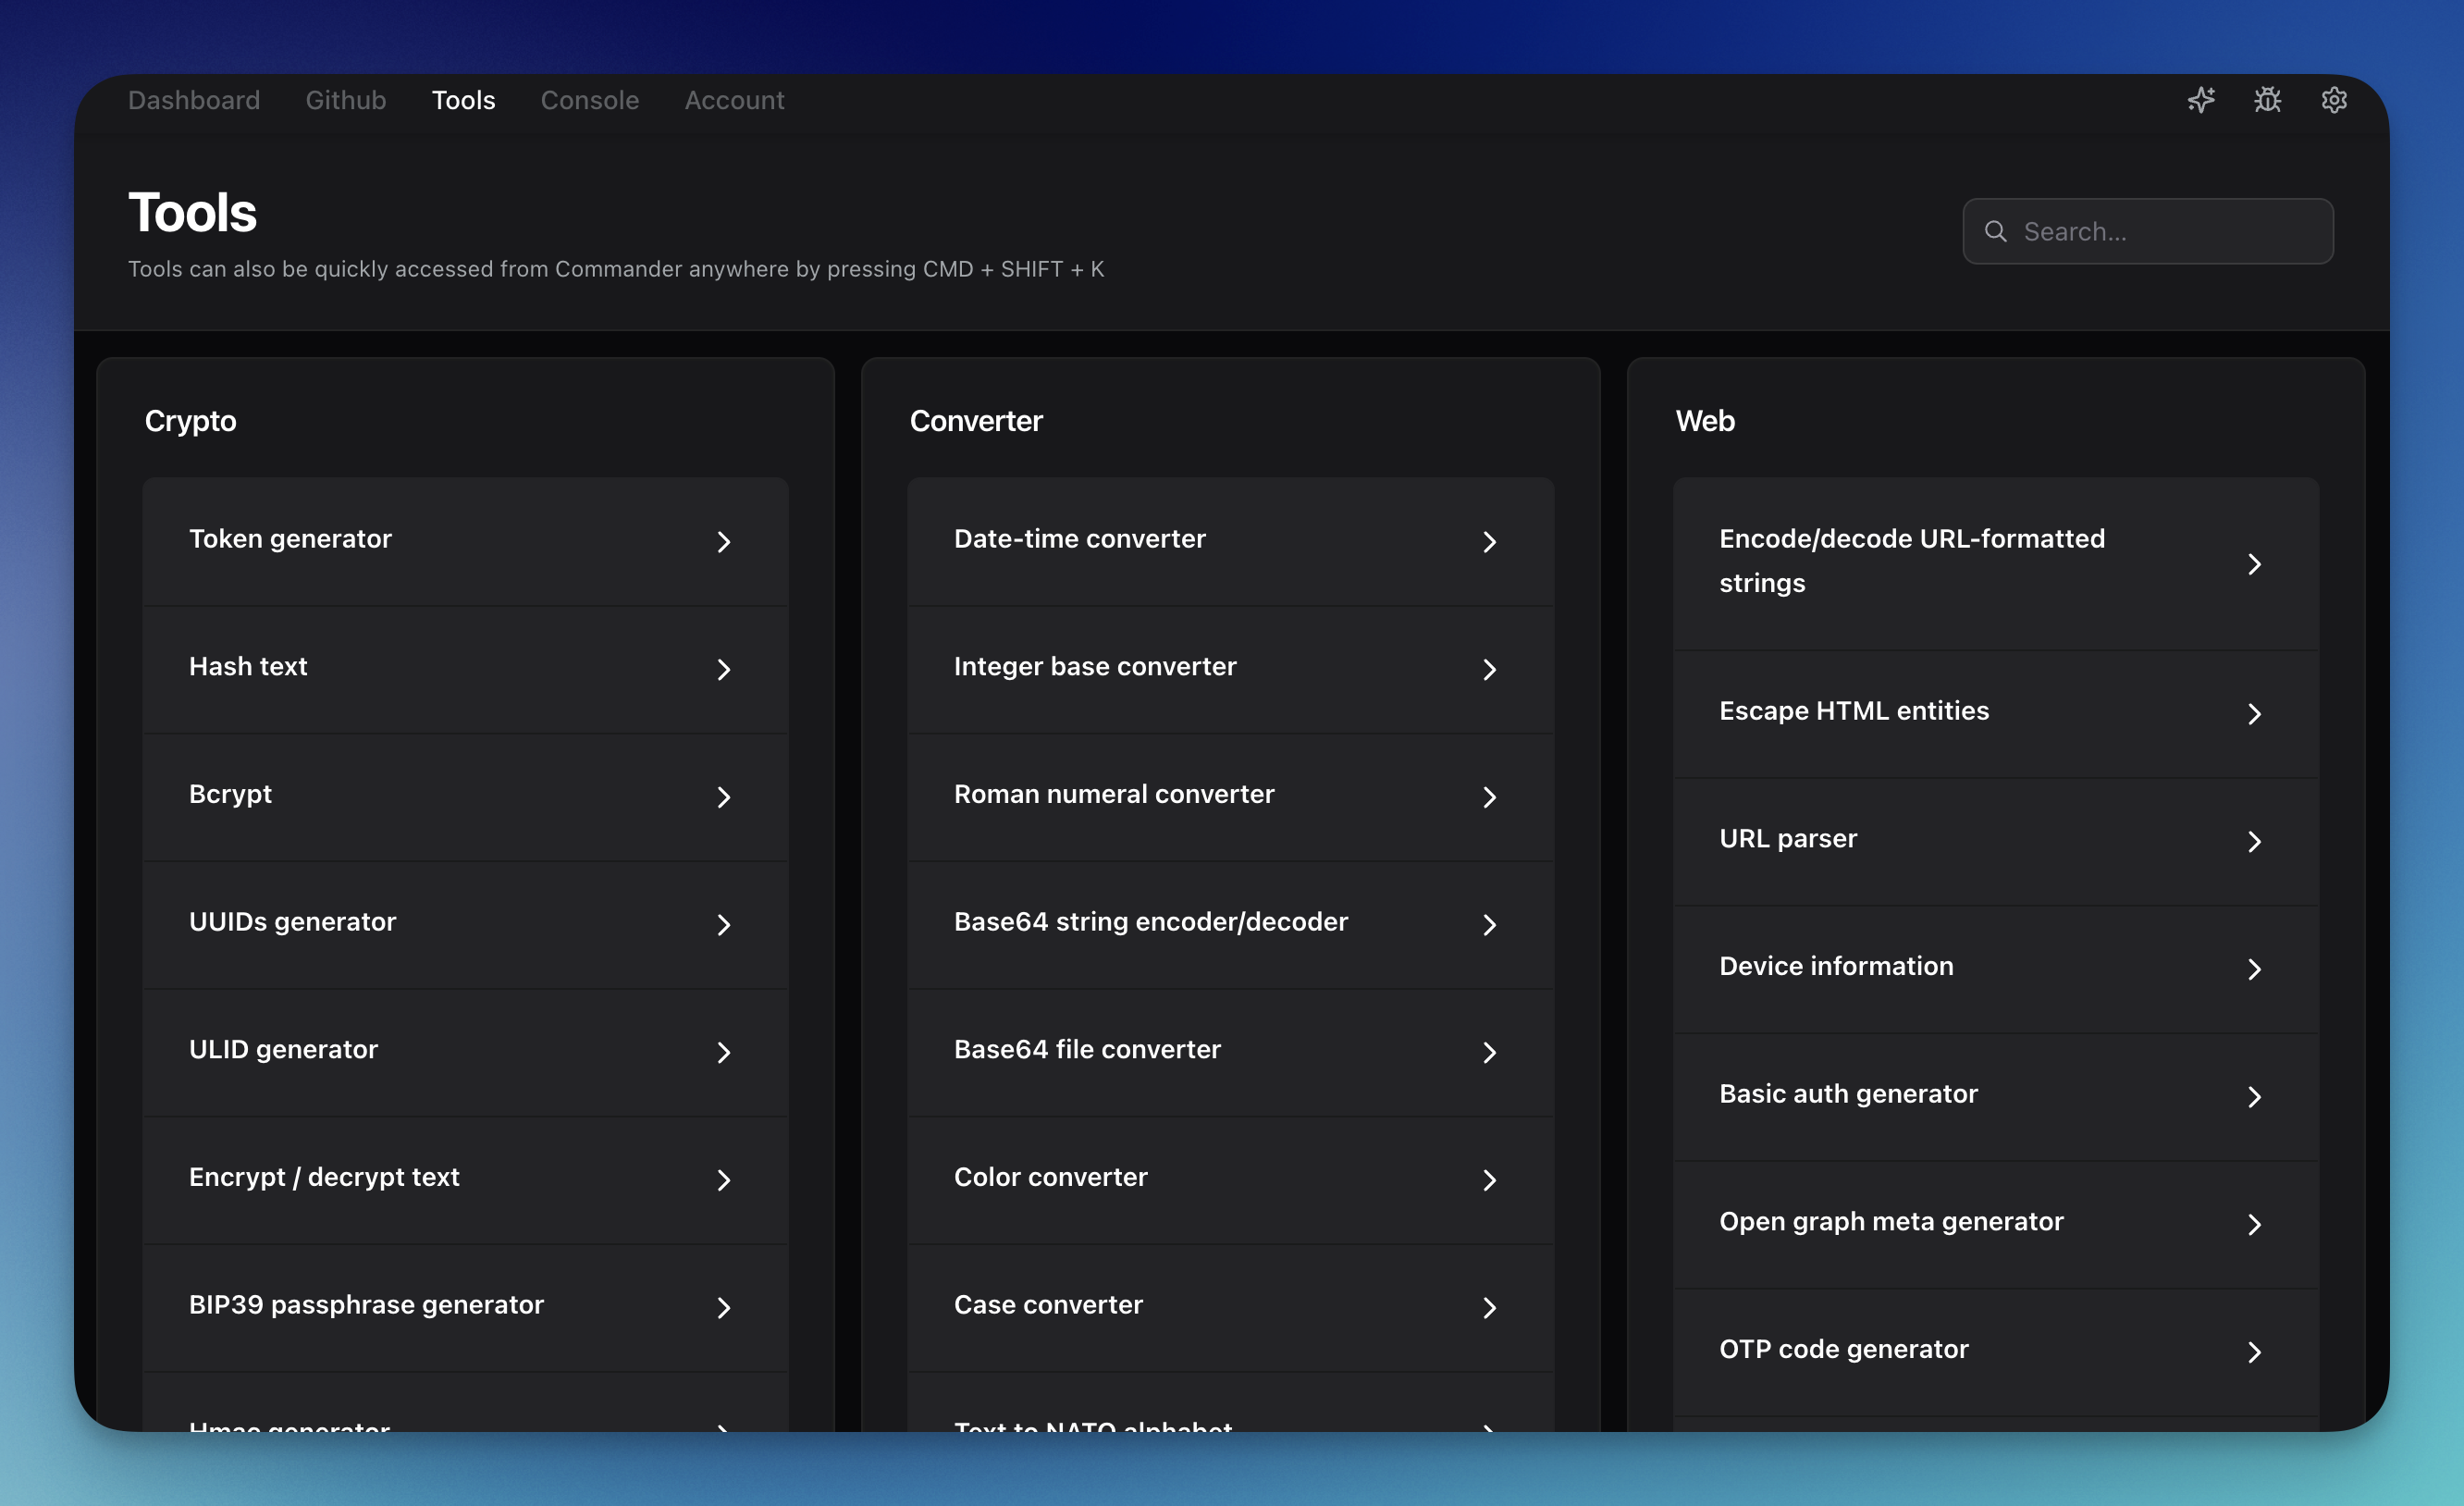
Task: Open Basic auth generator
Action: tap(1996, 1097)
